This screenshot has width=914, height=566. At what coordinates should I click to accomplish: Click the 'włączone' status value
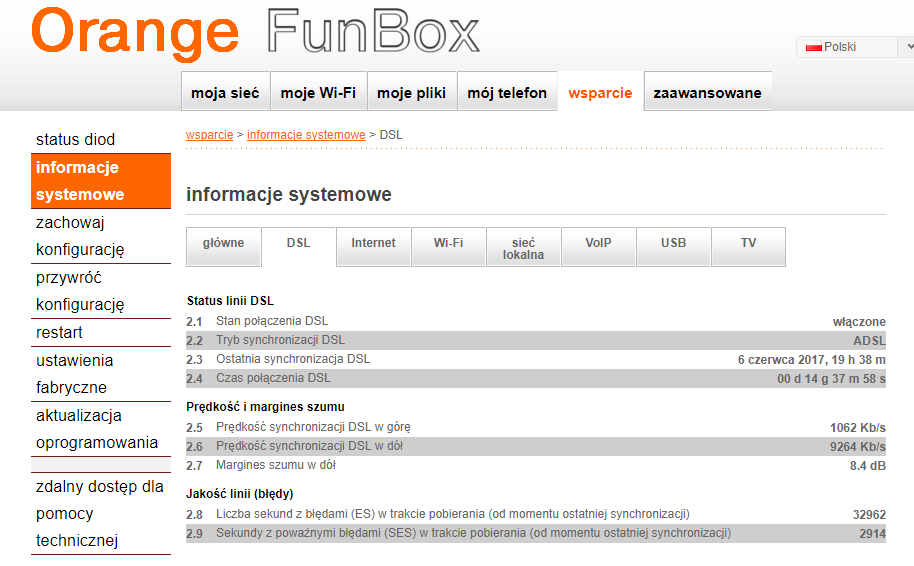859,322
